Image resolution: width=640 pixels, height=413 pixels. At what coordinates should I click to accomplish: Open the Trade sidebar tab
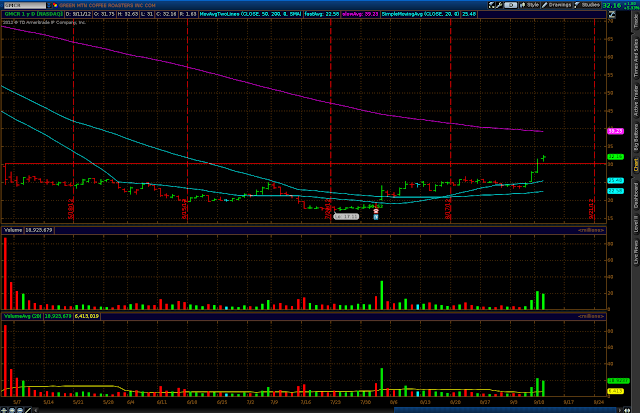point(636,21)
